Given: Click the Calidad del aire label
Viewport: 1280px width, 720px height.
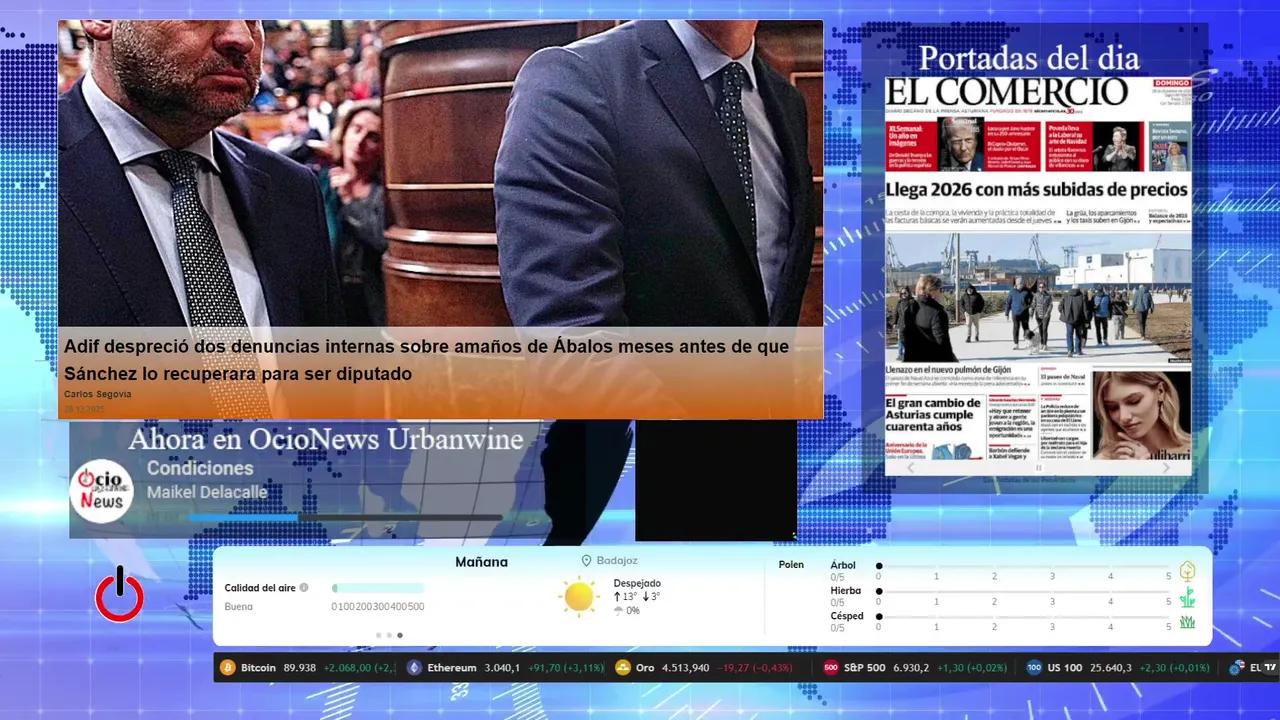Looking at the screenshot, I should (260, 588).
